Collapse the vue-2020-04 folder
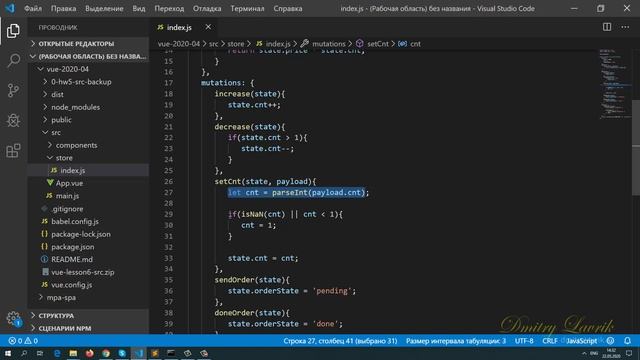Screen dimensions: 640x360 88,69
